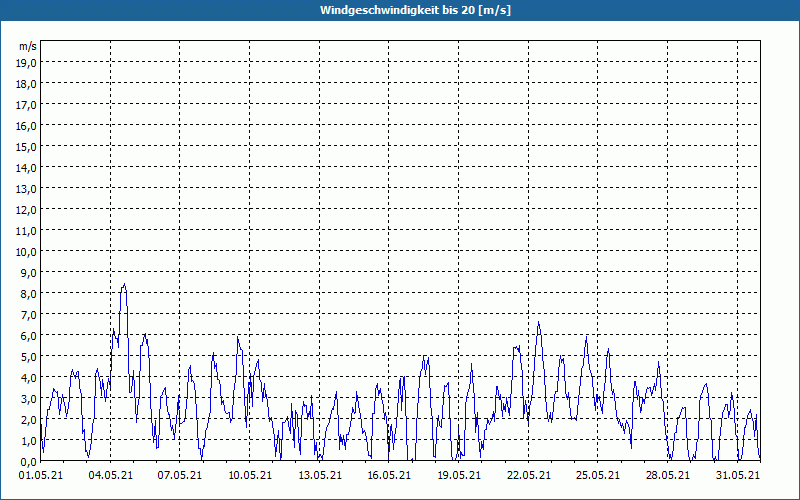The width and height of the screenshot is (800, 500).
Task: Click the y-axis value '0,0'
Action: (x=30, y=462)
